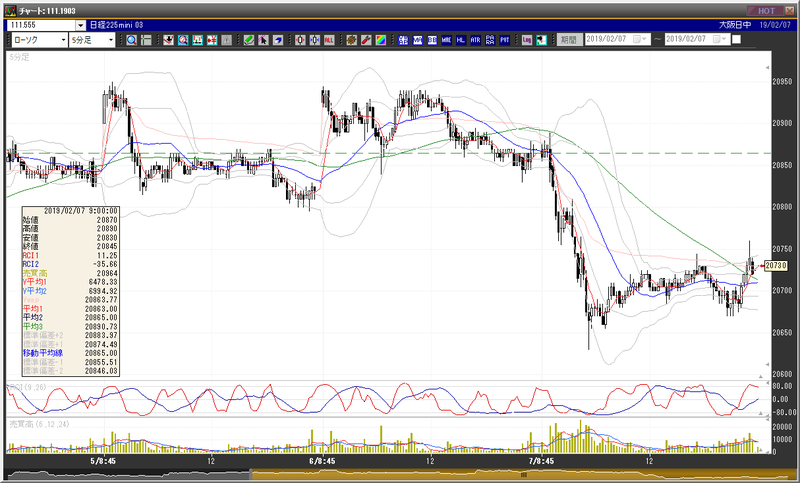Screen dimensions: 800x483
Task: Expand the symbol code 111.555 dropdown arrow
Action: [x=81, y=26]
